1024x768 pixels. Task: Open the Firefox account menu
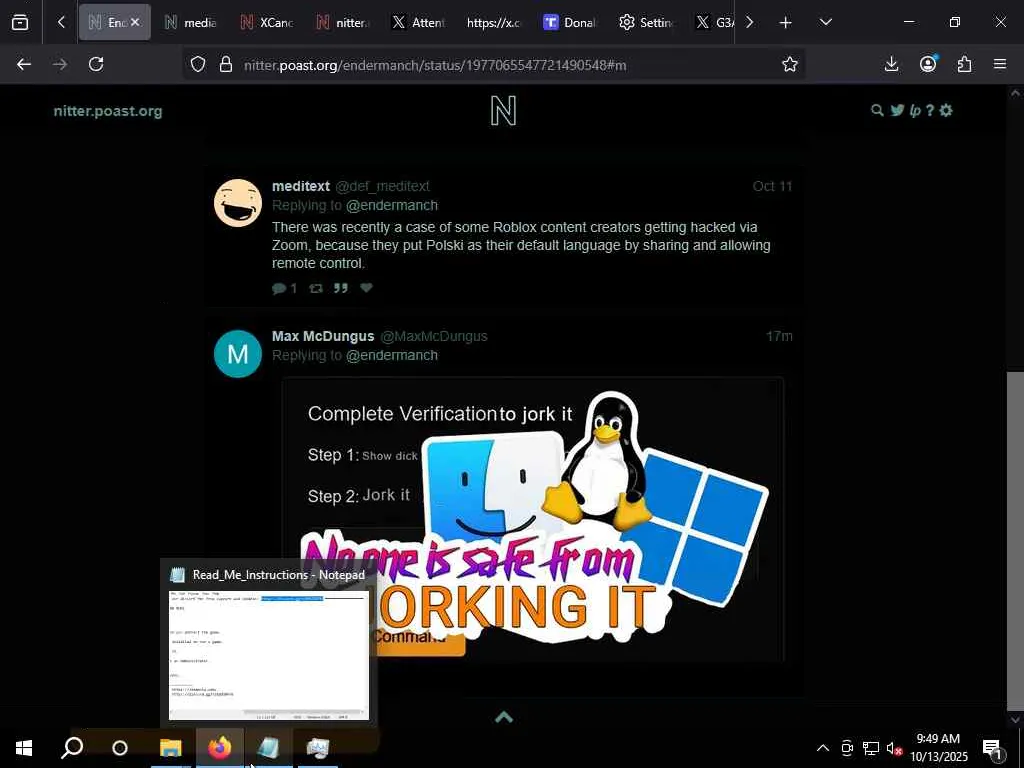tap(928, 64)
